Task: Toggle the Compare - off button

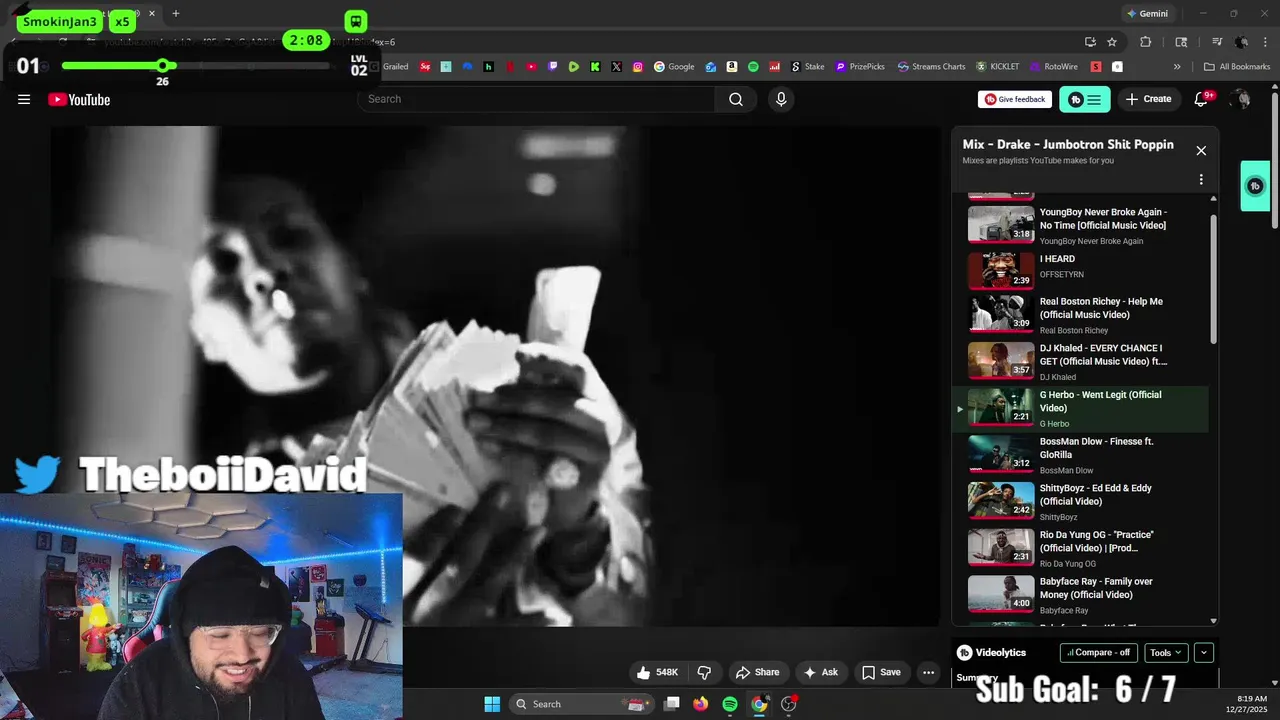Action: (1098, 653)
